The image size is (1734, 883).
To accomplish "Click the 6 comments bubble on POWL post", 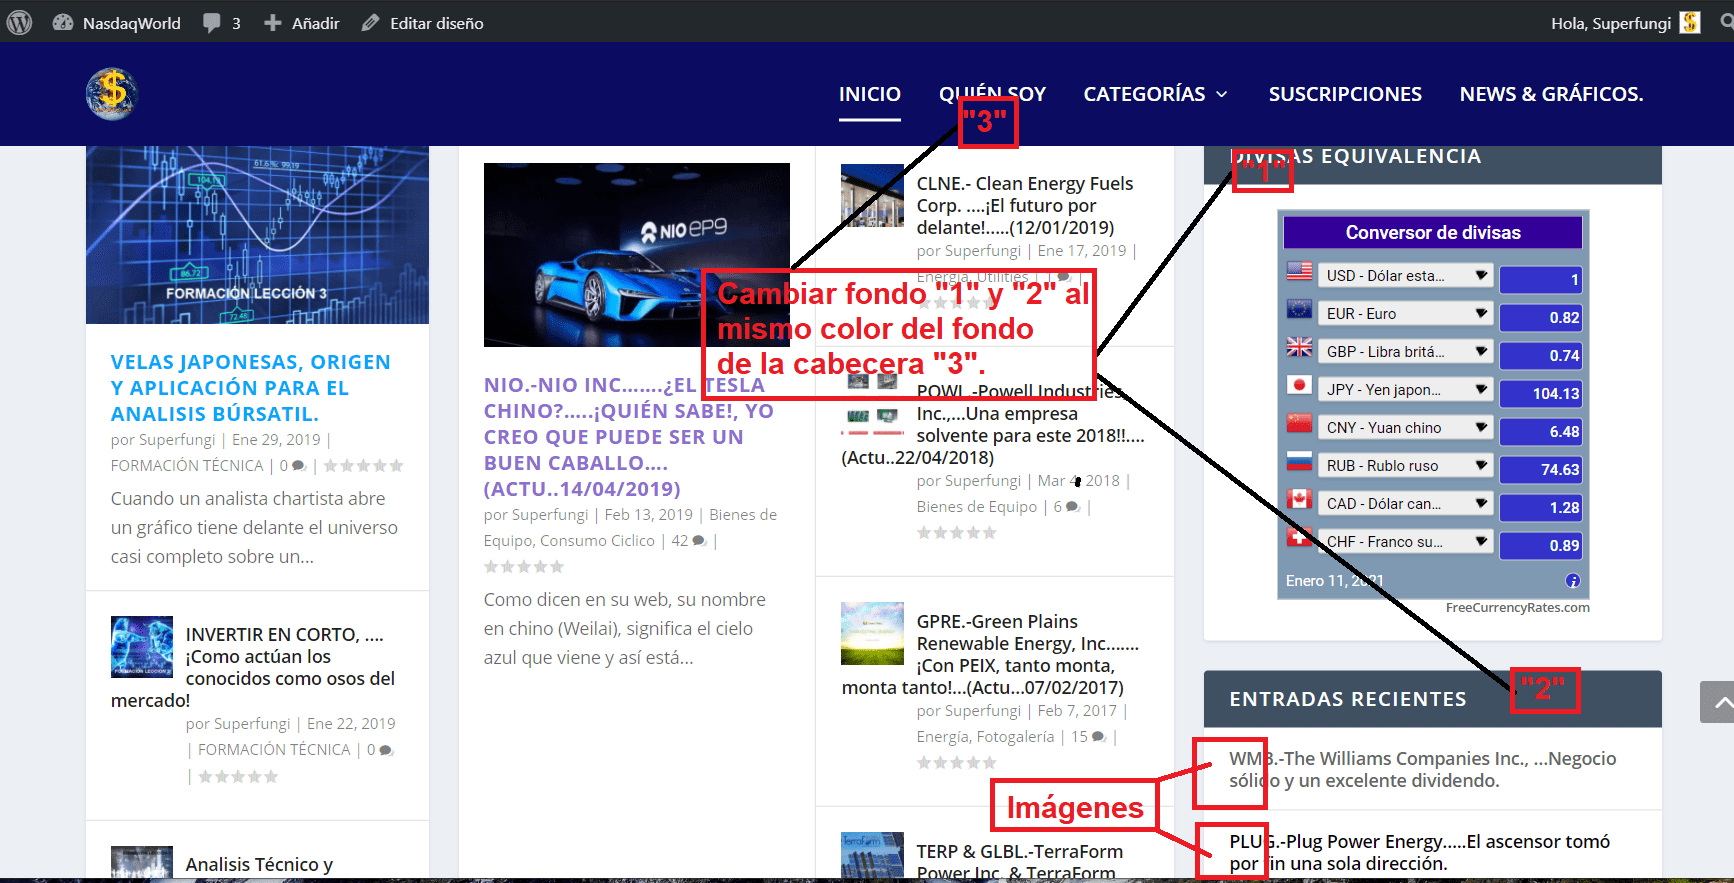I will (x=1073, y=507).
